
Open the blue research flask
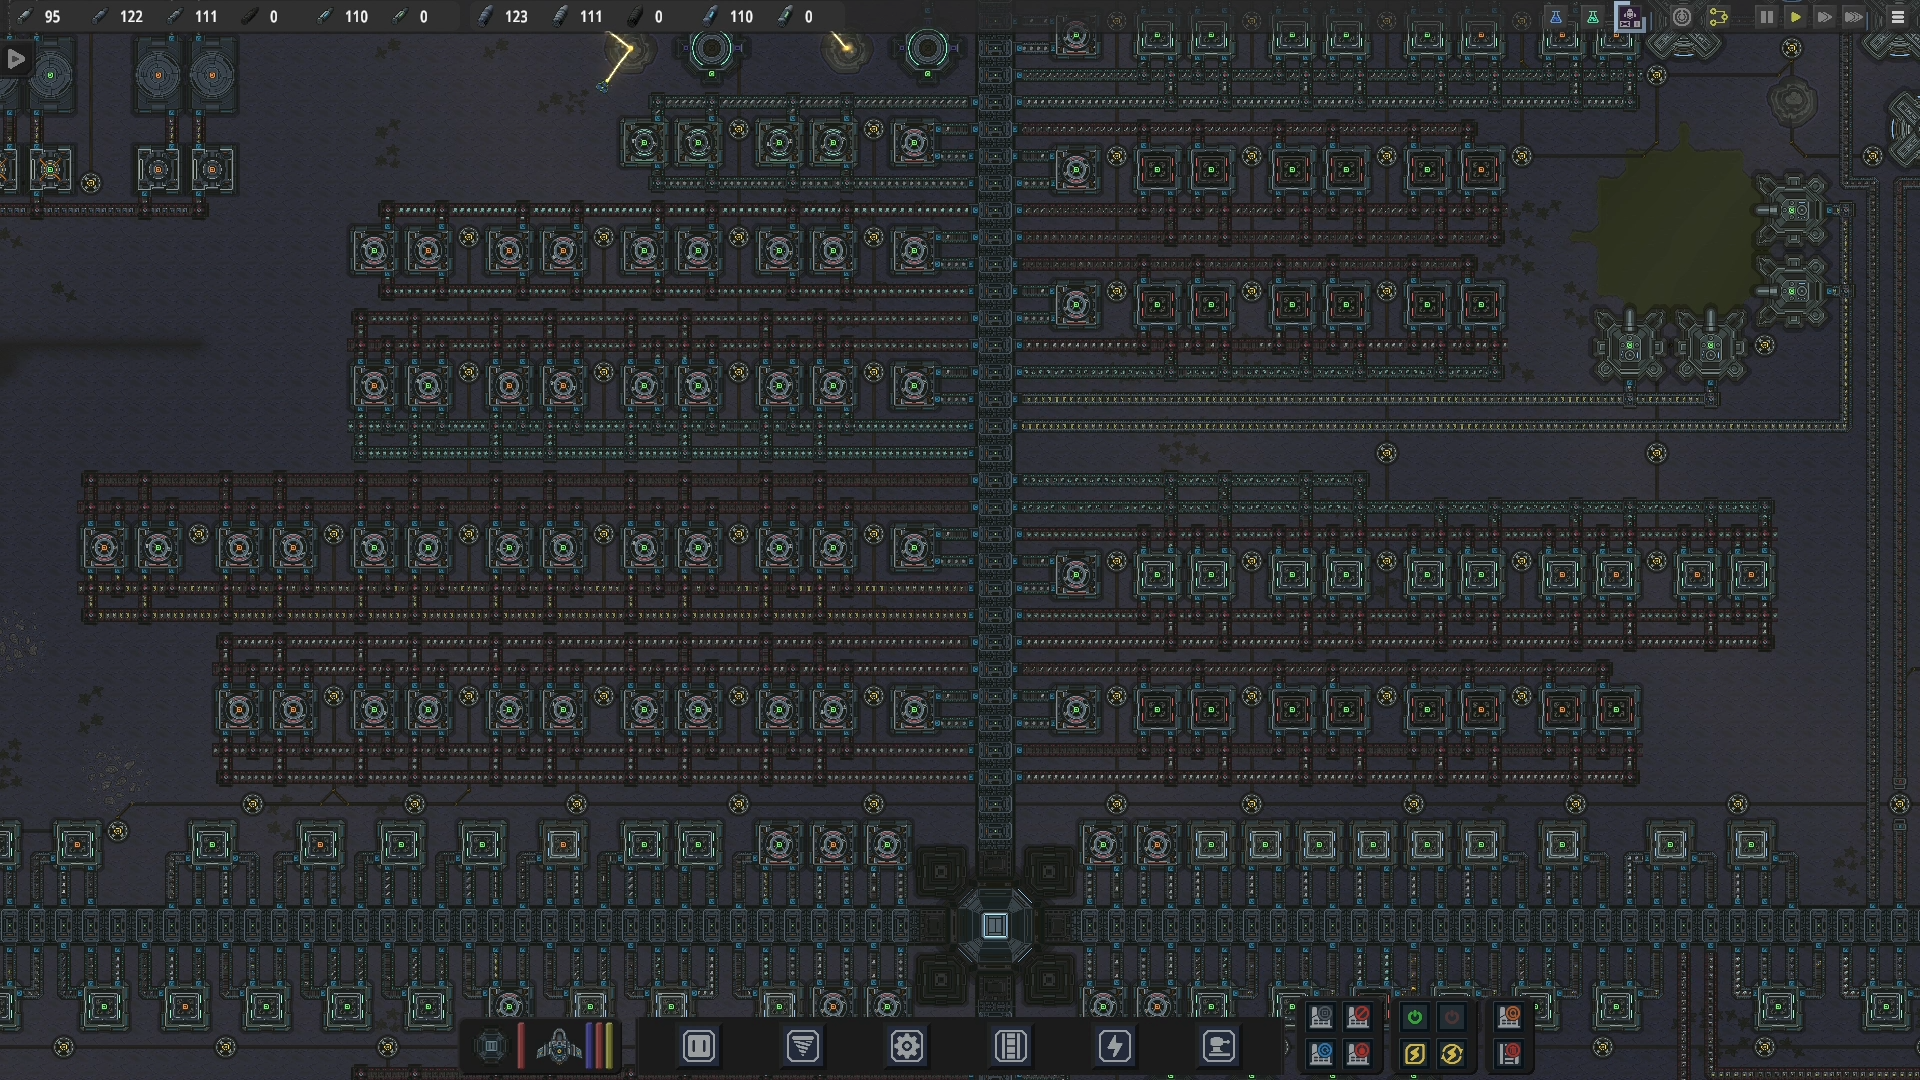pyautogui.click(x=1555, y=17)
